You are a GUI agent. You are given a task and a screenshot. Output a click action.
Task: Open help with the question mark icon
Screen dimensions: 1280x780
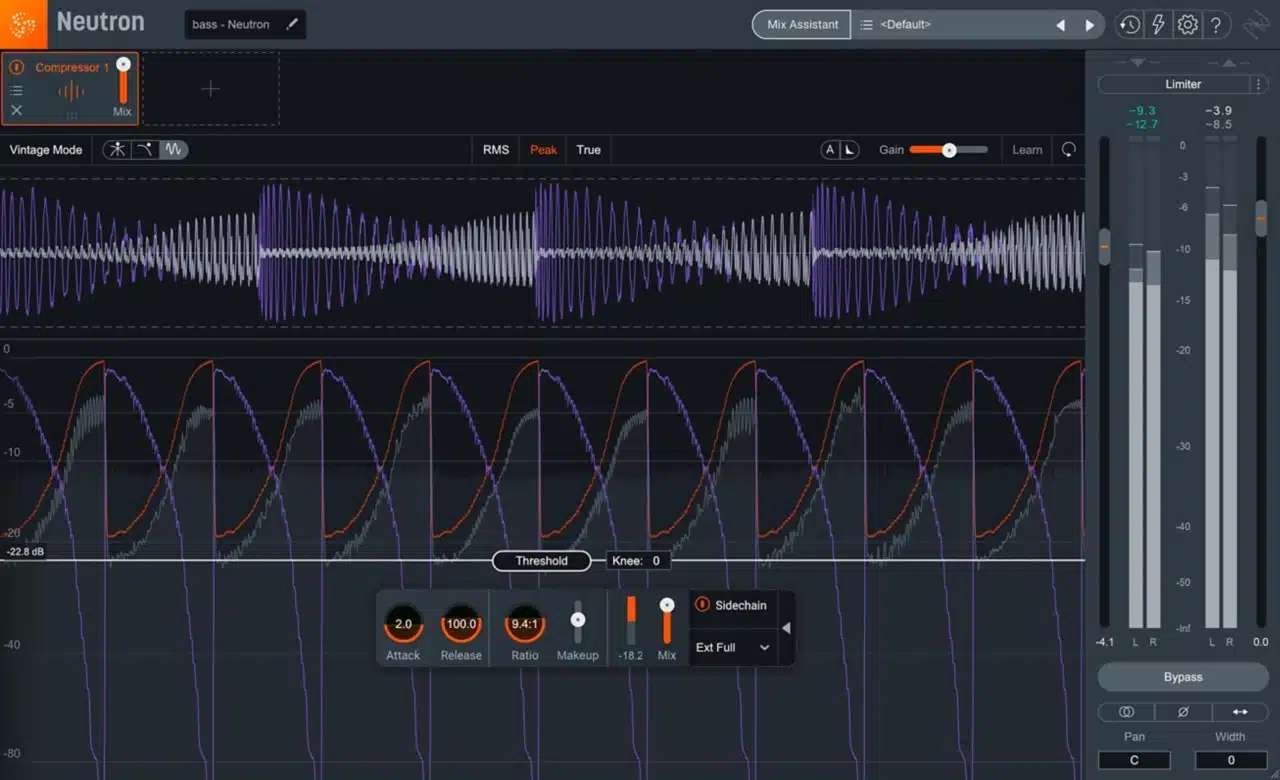1215,25
